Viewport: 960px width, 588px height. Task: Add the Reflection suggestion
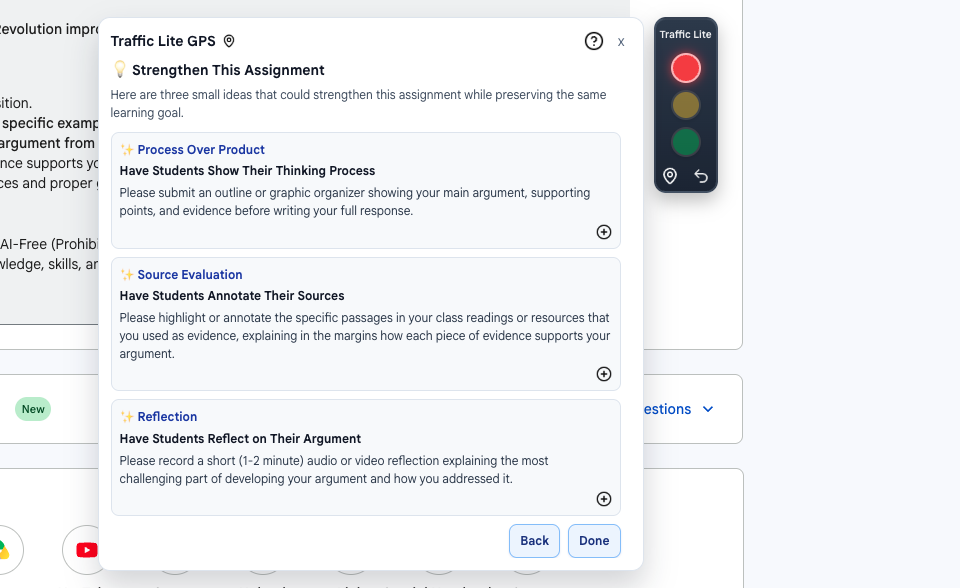tap(604, 499)
